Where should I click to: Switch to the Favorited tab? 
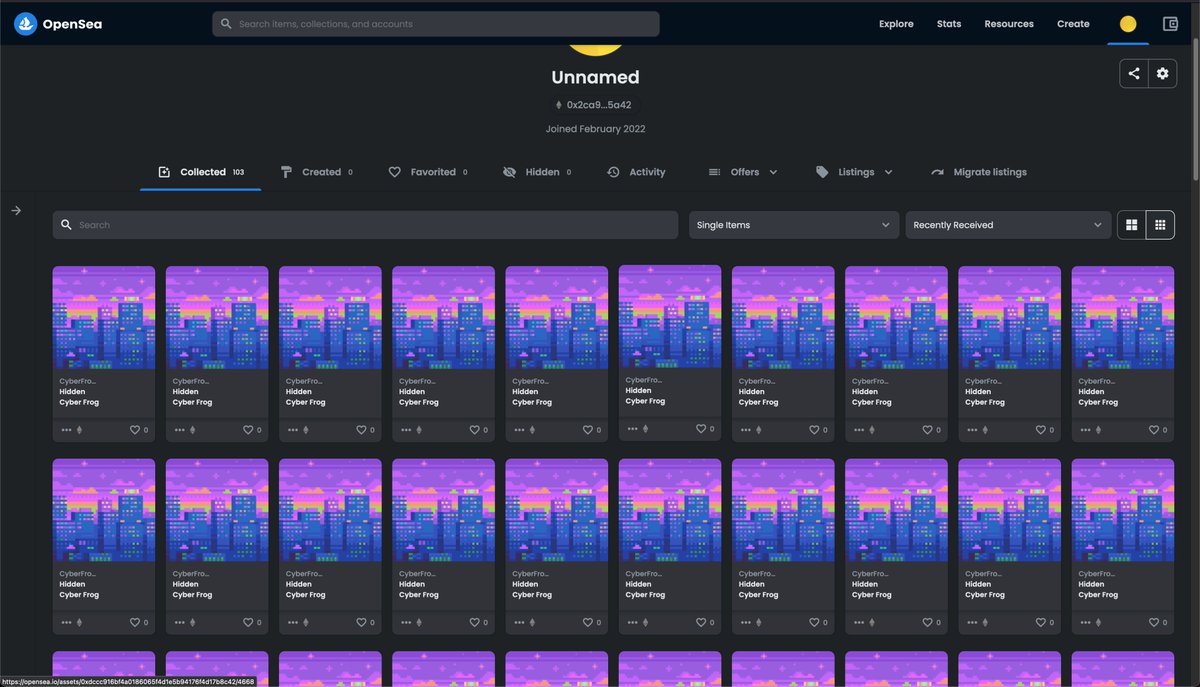pos(428,172)
